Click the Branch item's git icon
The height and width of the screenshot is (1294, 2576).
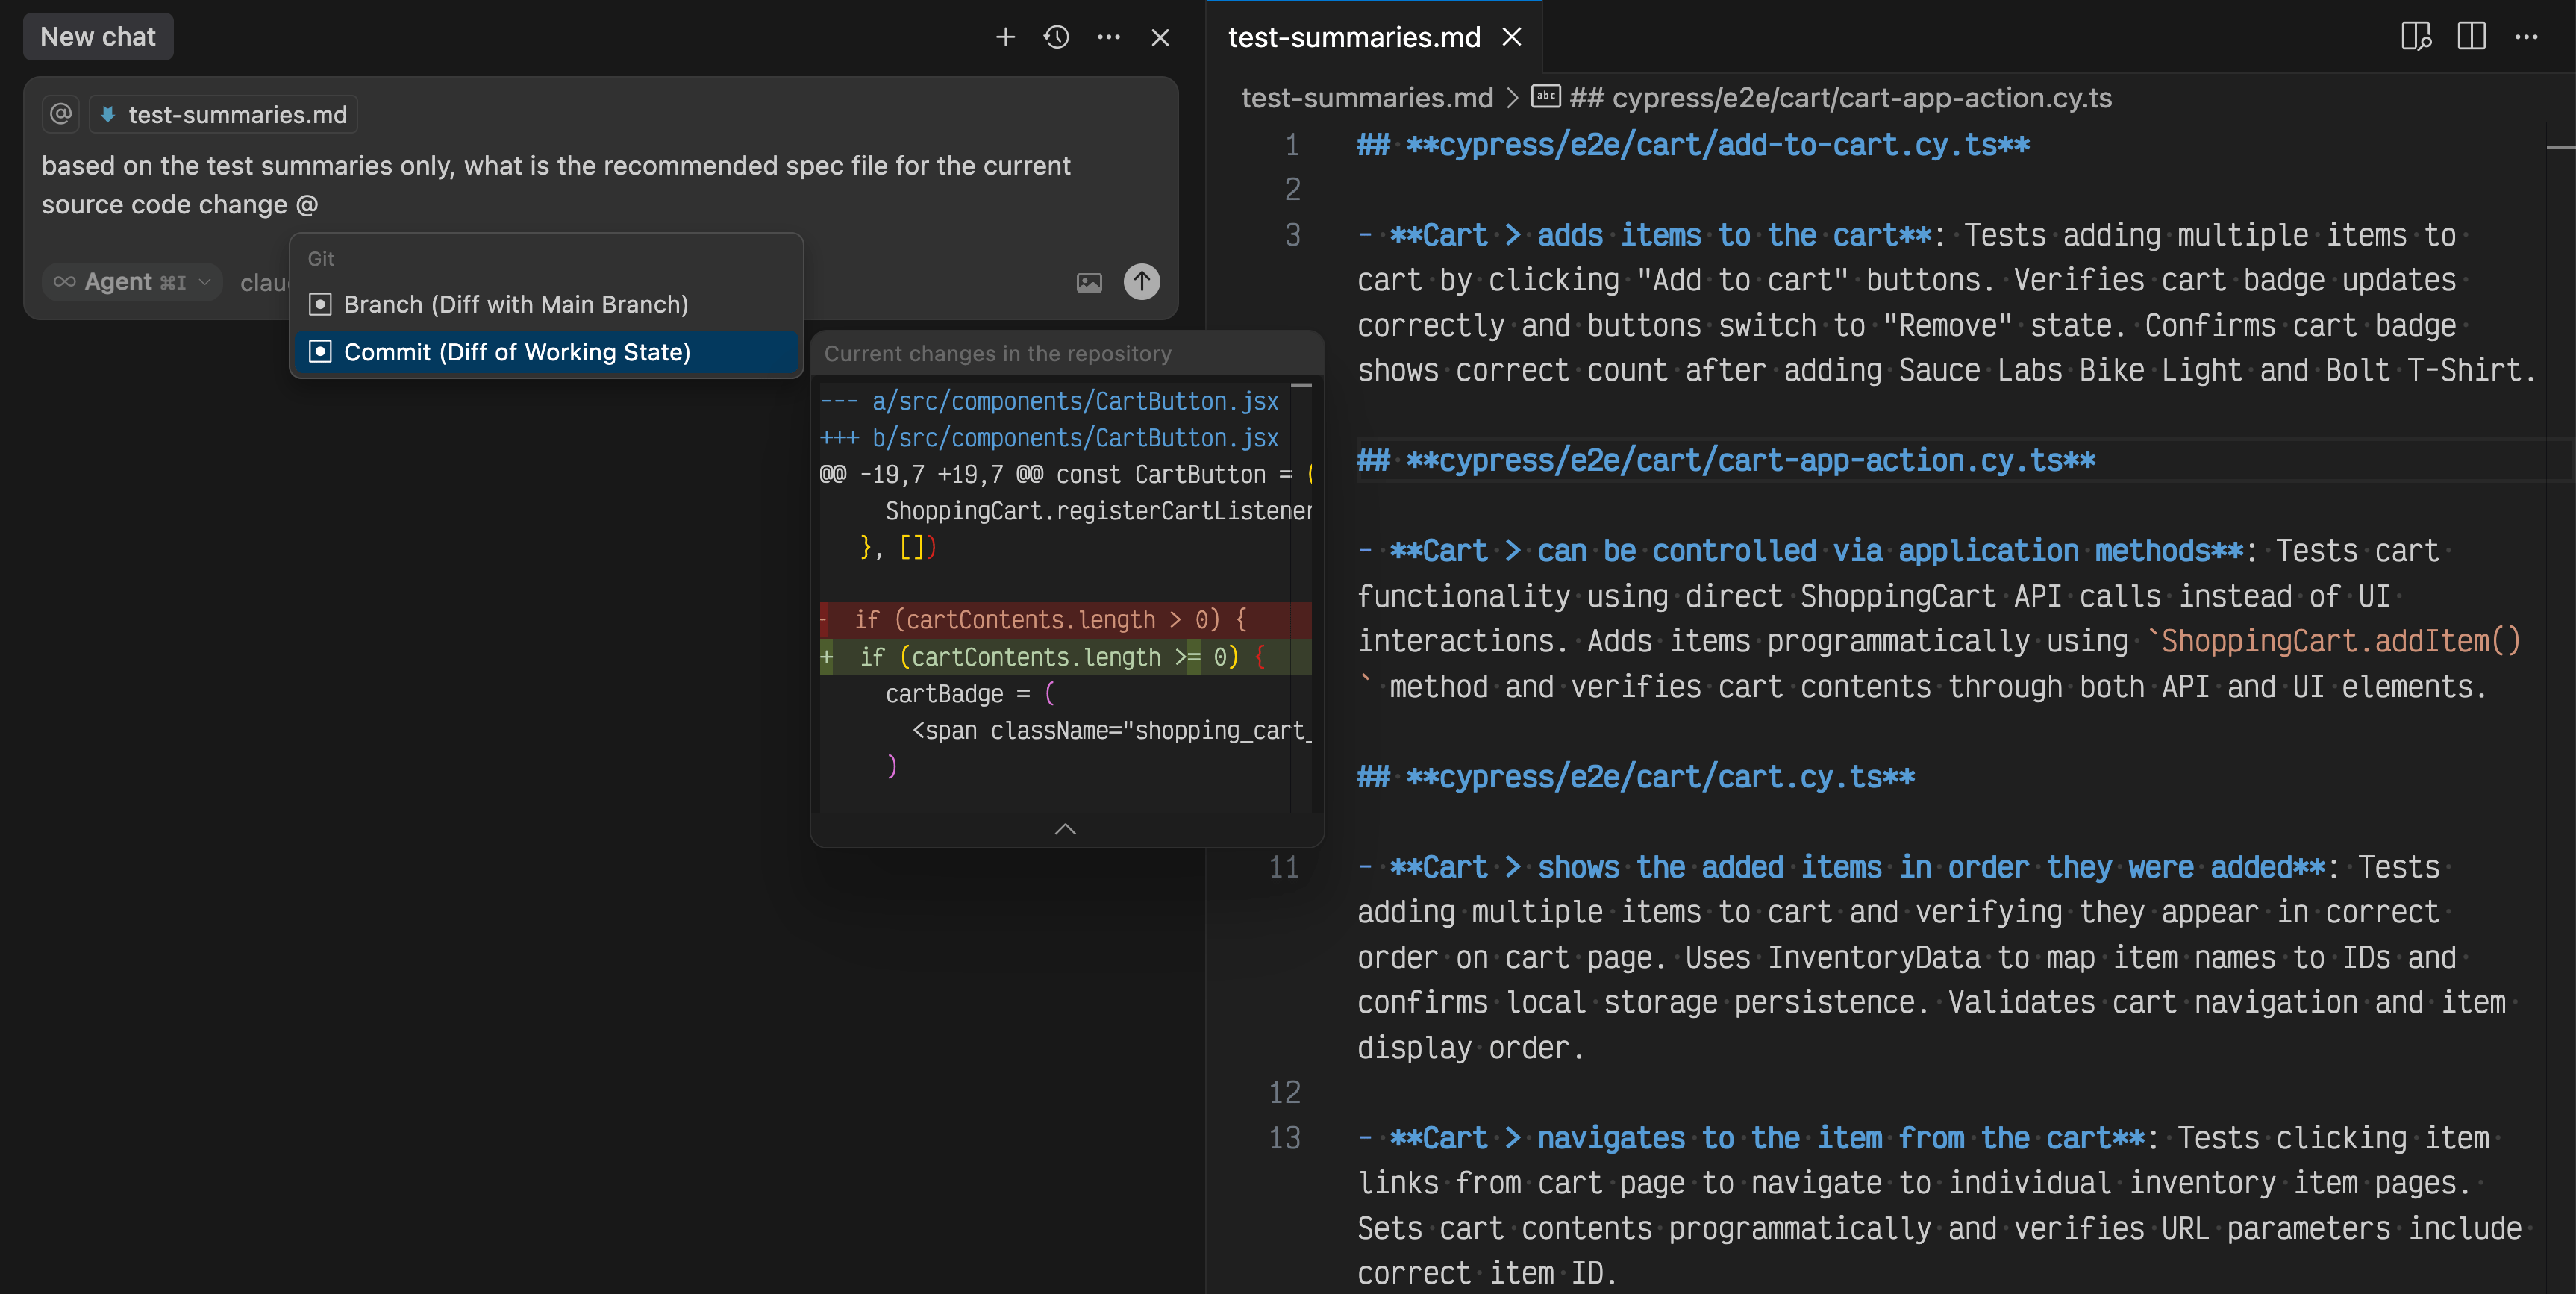(x=320, y=304)
